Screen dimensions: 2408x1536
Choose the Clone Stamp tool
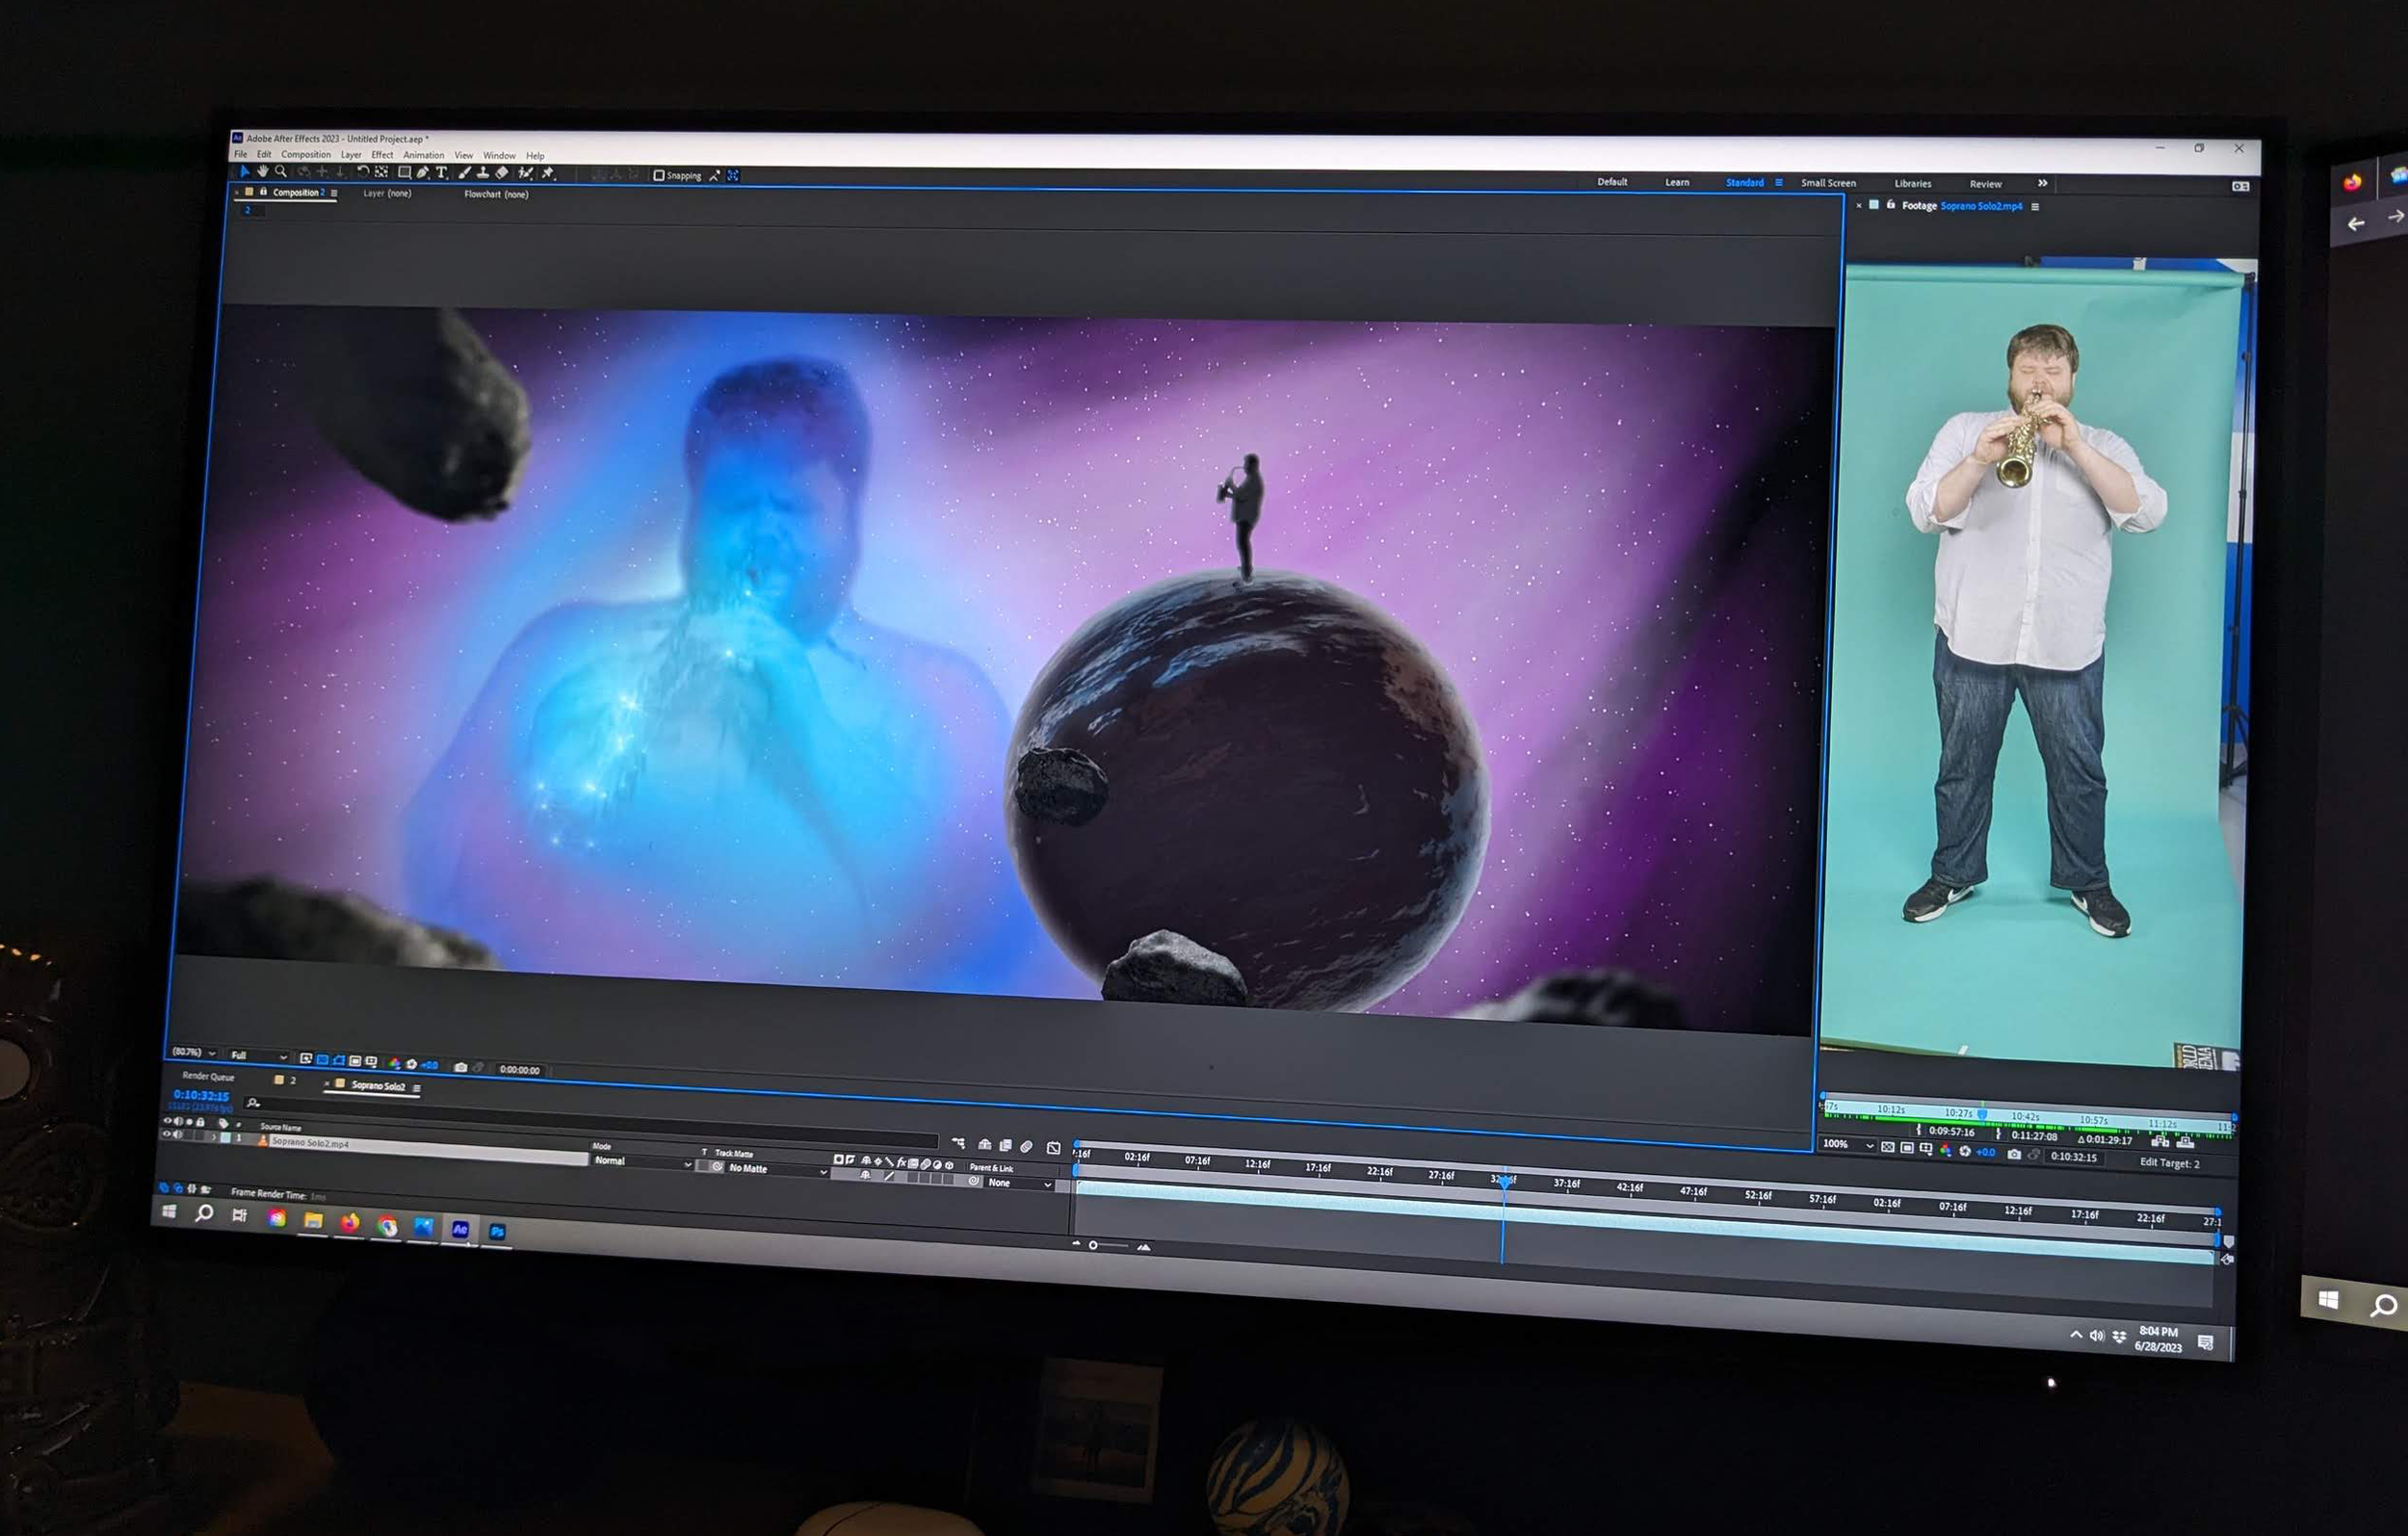pyautogui.click(x=483, y=175)
